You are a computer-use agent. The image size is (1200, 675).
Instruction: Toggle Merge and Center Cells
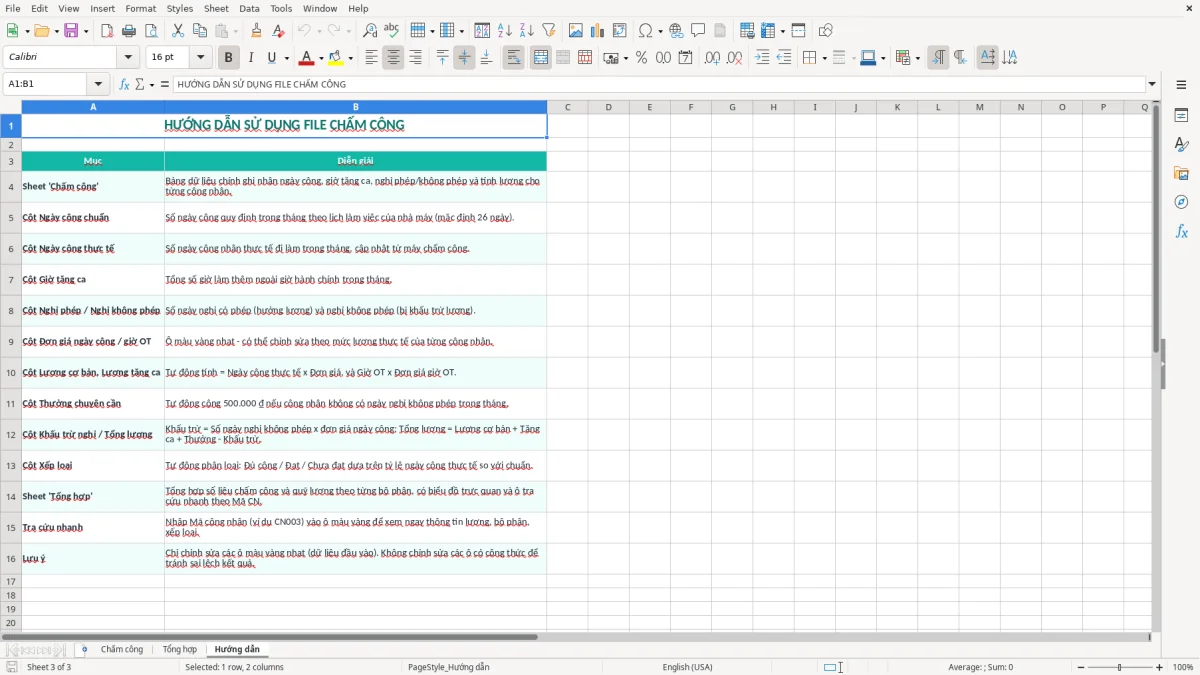541,58
